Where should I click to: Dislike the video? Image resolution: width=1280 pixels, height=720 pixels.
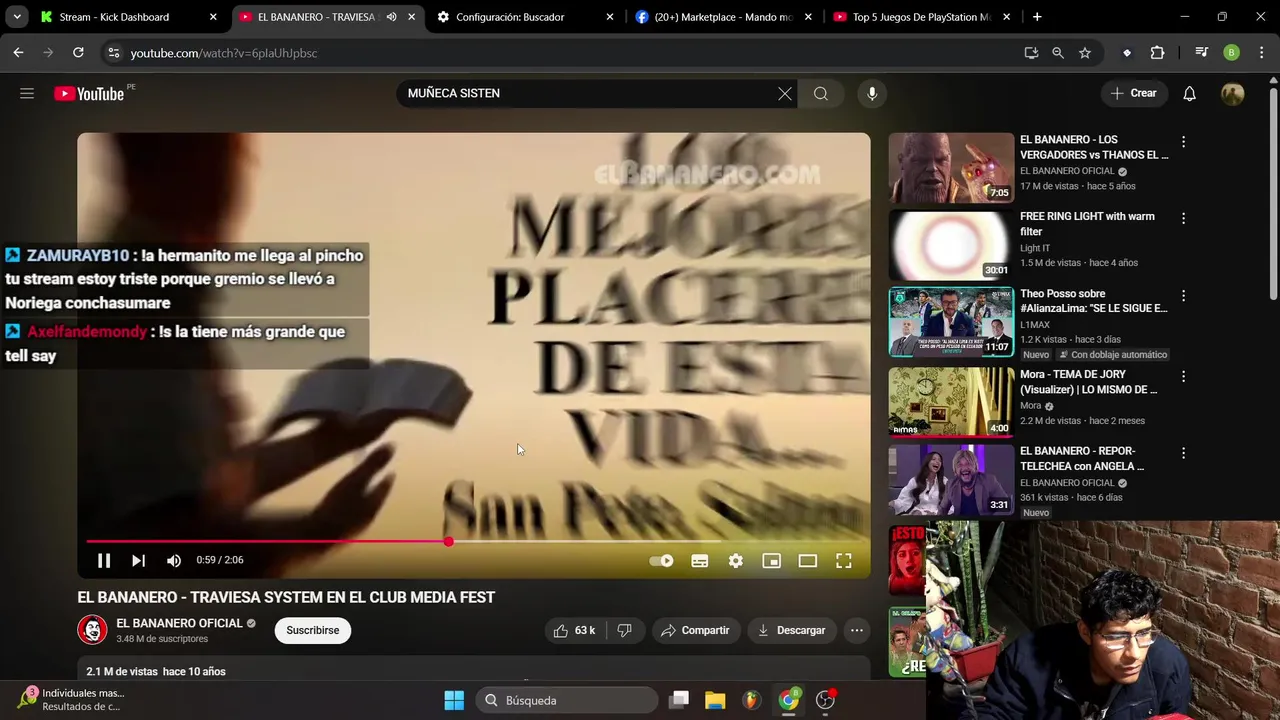click(x=624, y=630)
